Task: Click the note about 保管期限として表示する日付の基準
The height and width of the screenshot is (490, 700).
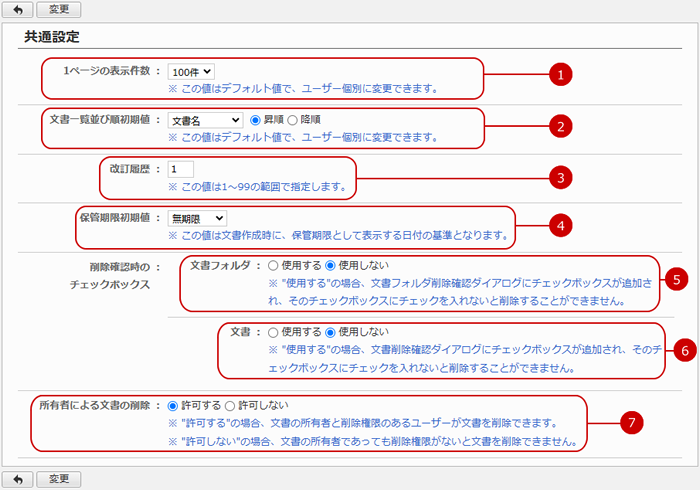Action: click(338, 235)
